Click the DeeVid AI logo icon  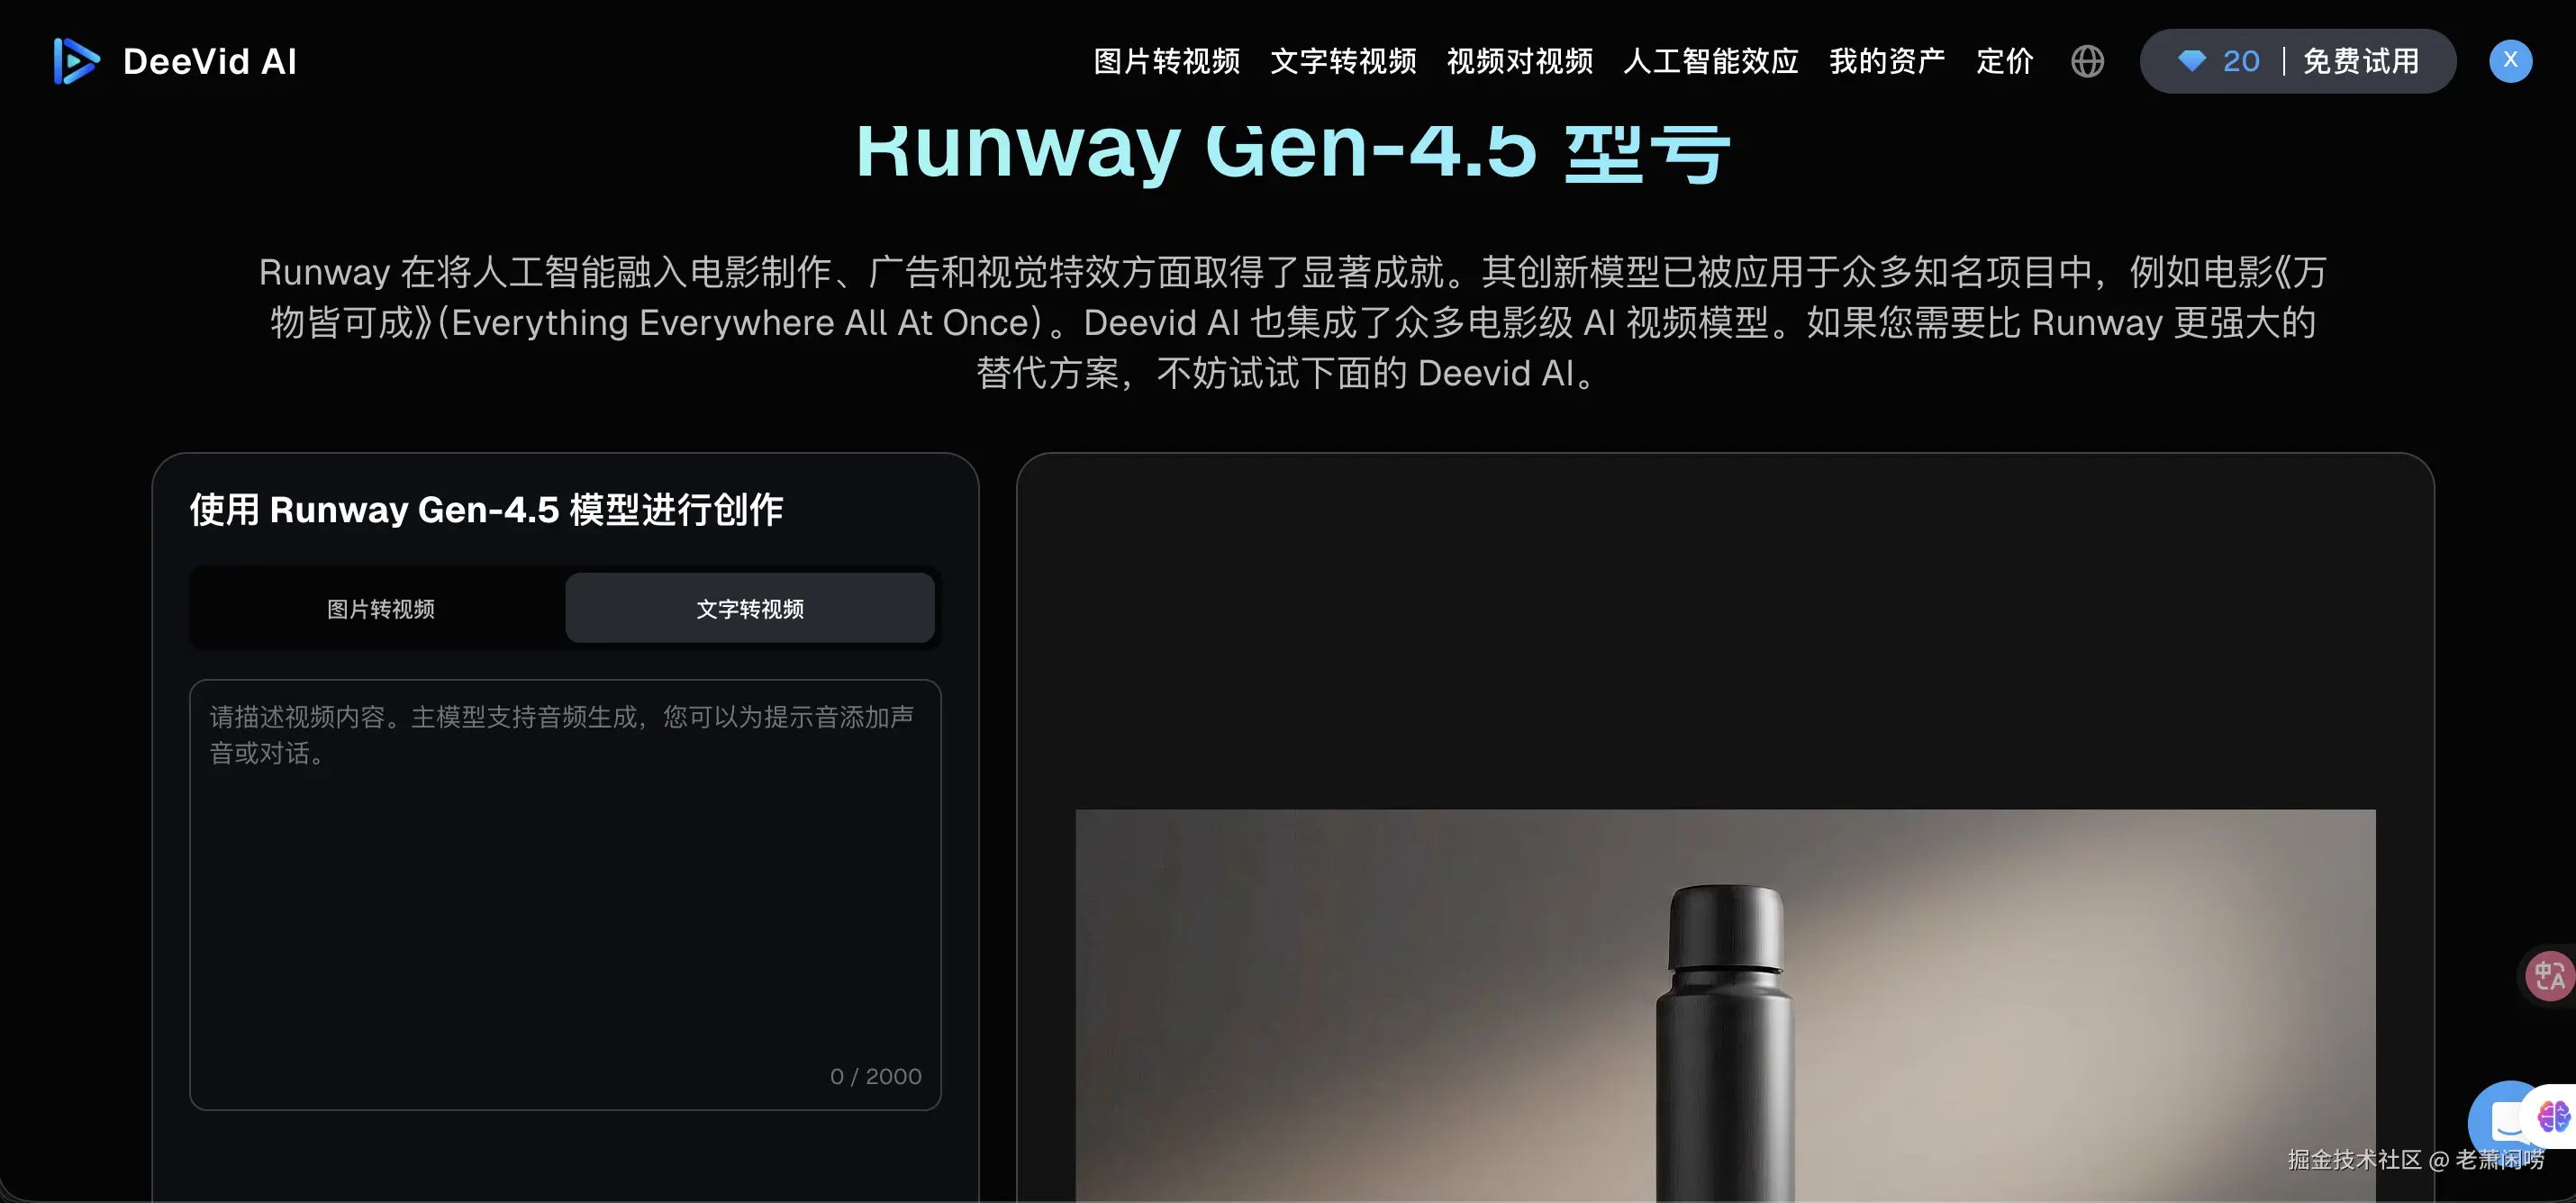(x=76, y=61)
